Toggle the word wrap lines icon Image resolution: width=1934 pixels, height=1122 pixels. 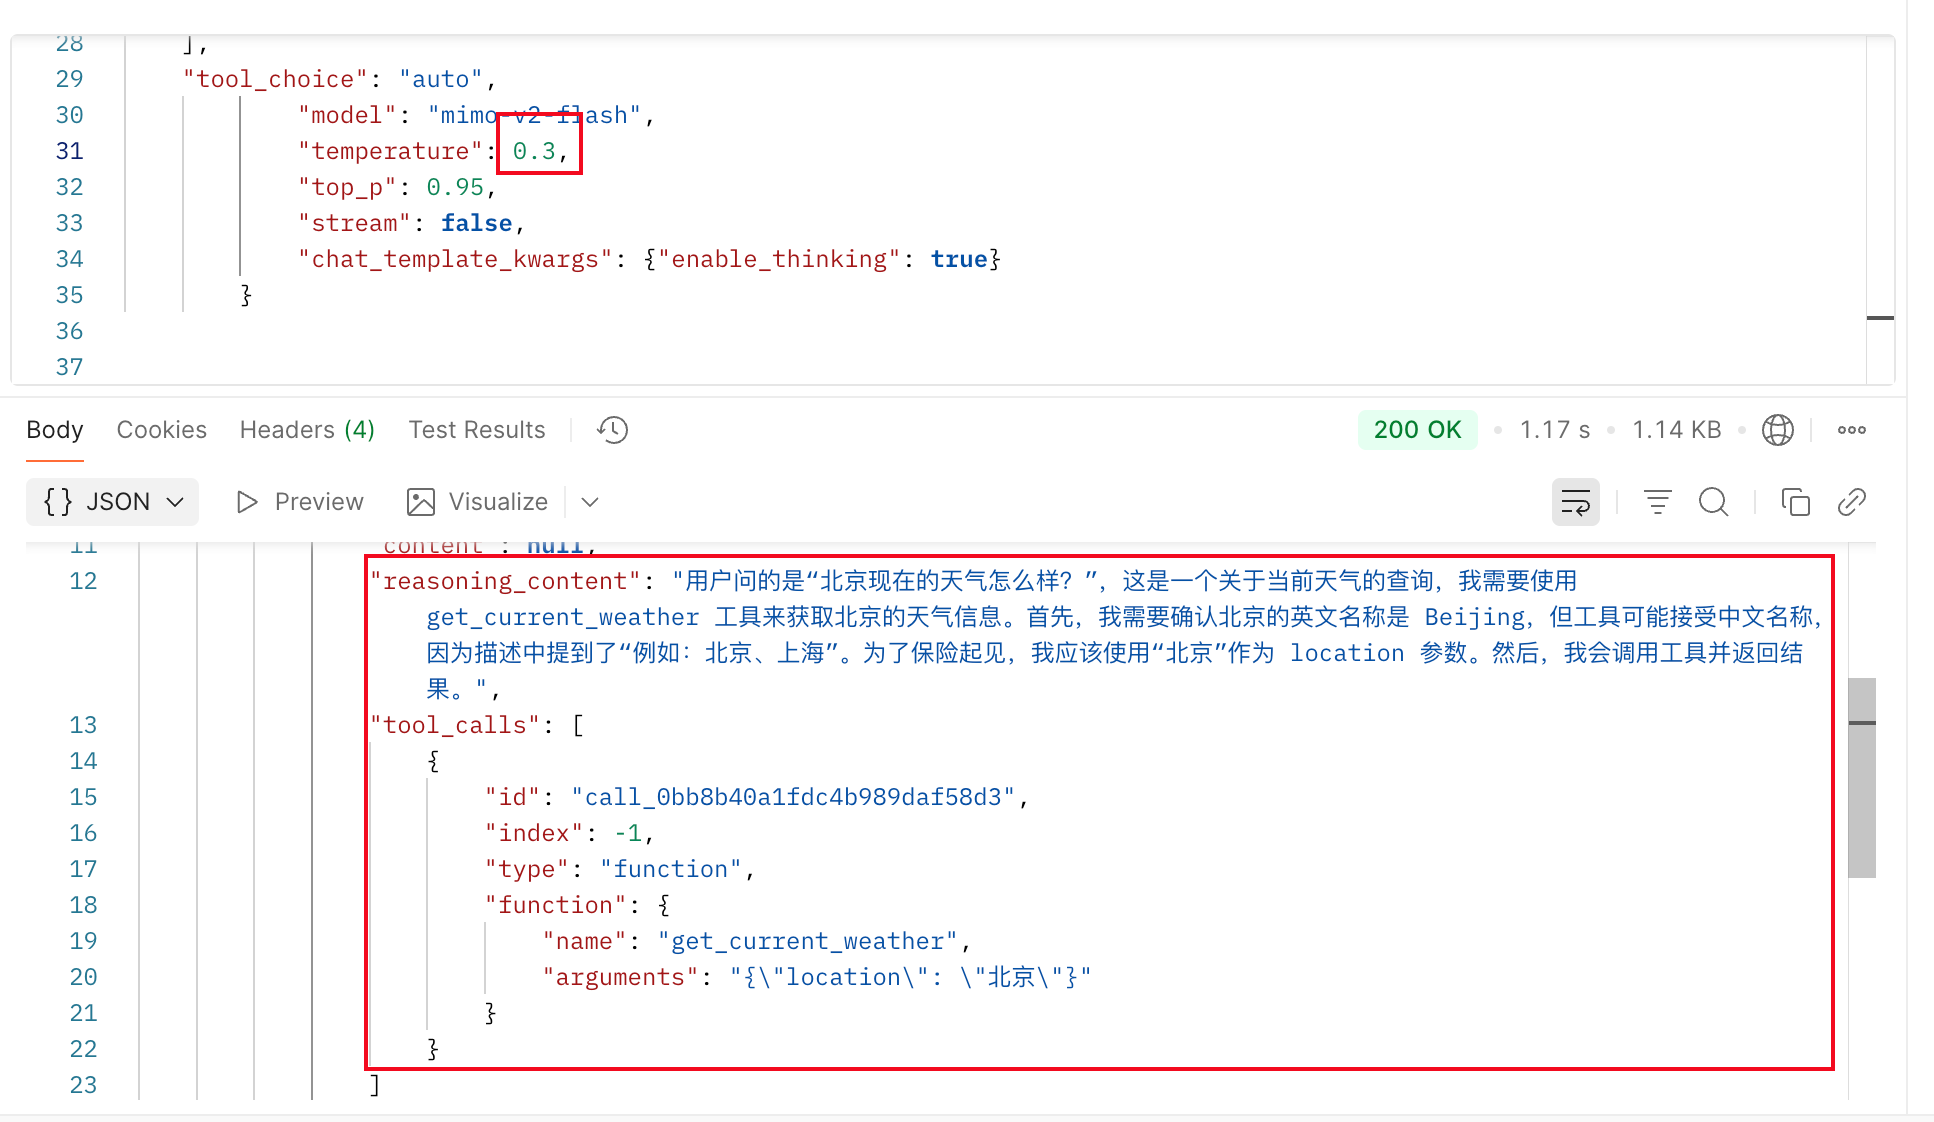click(x=1575, y=502)
